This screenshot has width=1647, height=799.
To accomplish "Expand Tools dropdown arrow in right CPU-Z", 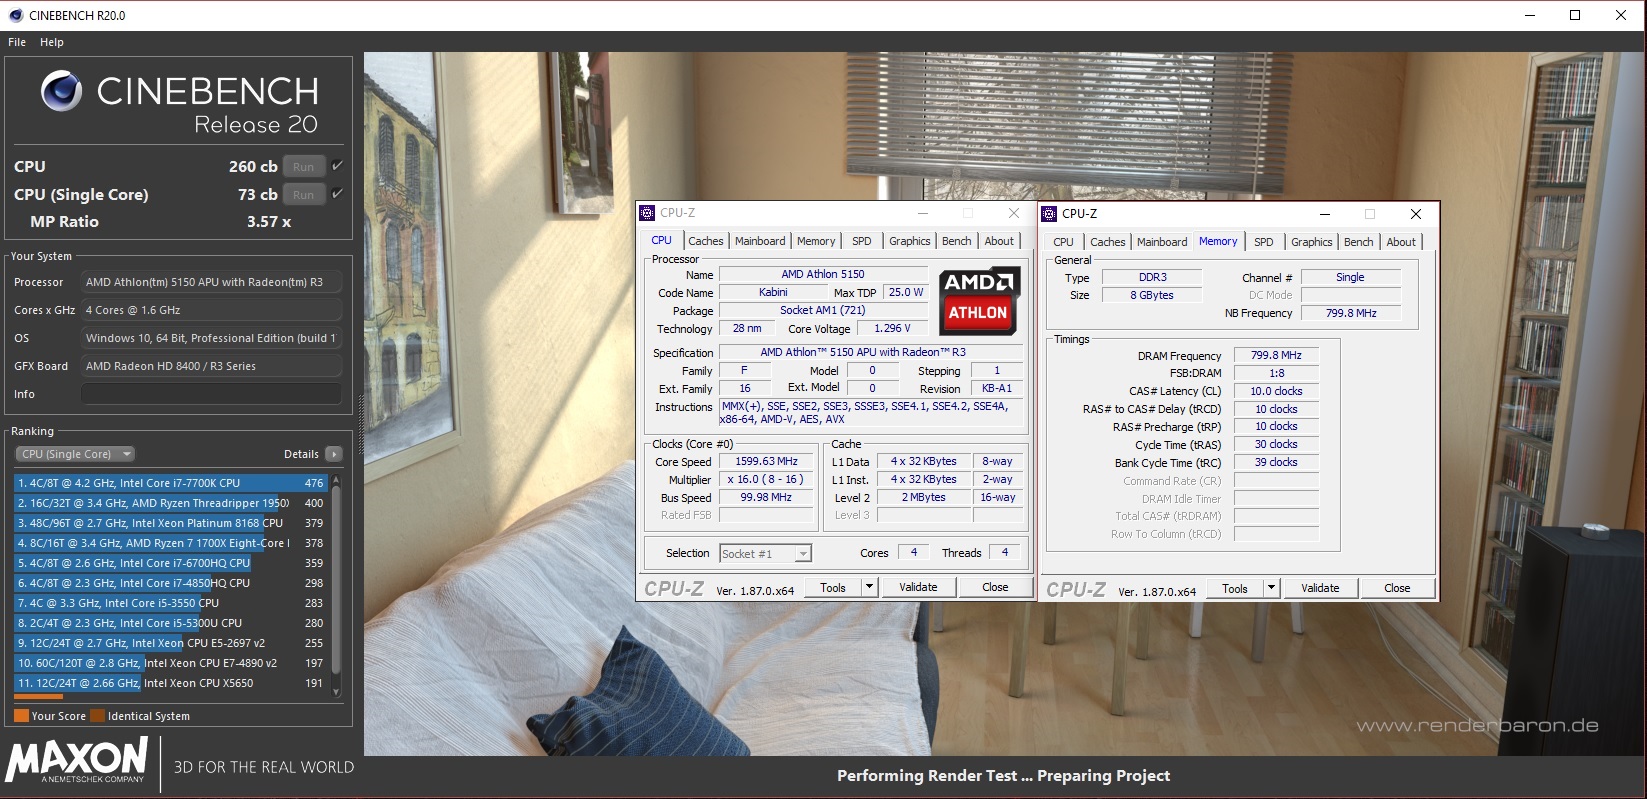I will [1271, 588].
